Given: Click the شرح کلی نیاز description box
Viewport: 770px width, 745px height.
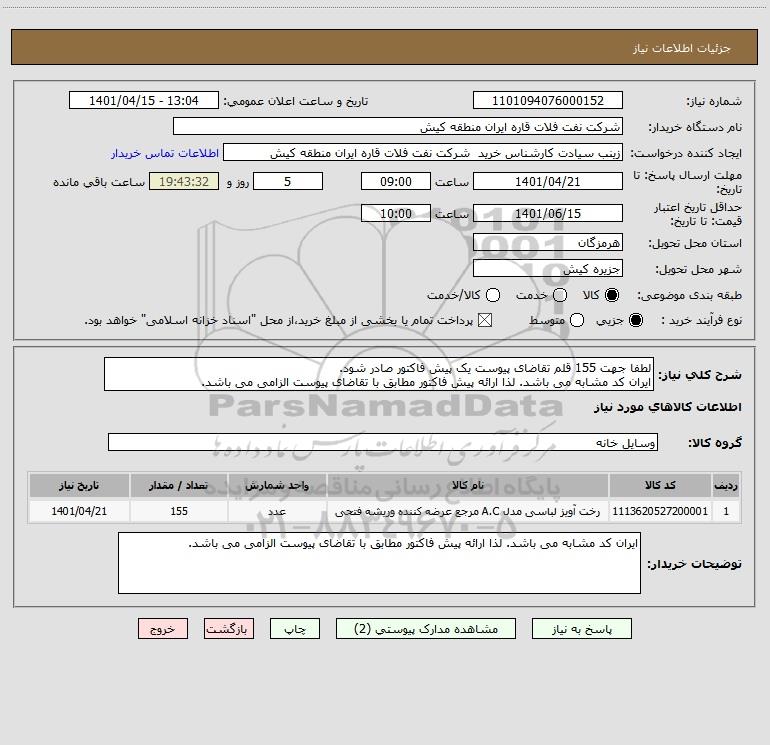Looking at the screenshot, I should 379,374.
